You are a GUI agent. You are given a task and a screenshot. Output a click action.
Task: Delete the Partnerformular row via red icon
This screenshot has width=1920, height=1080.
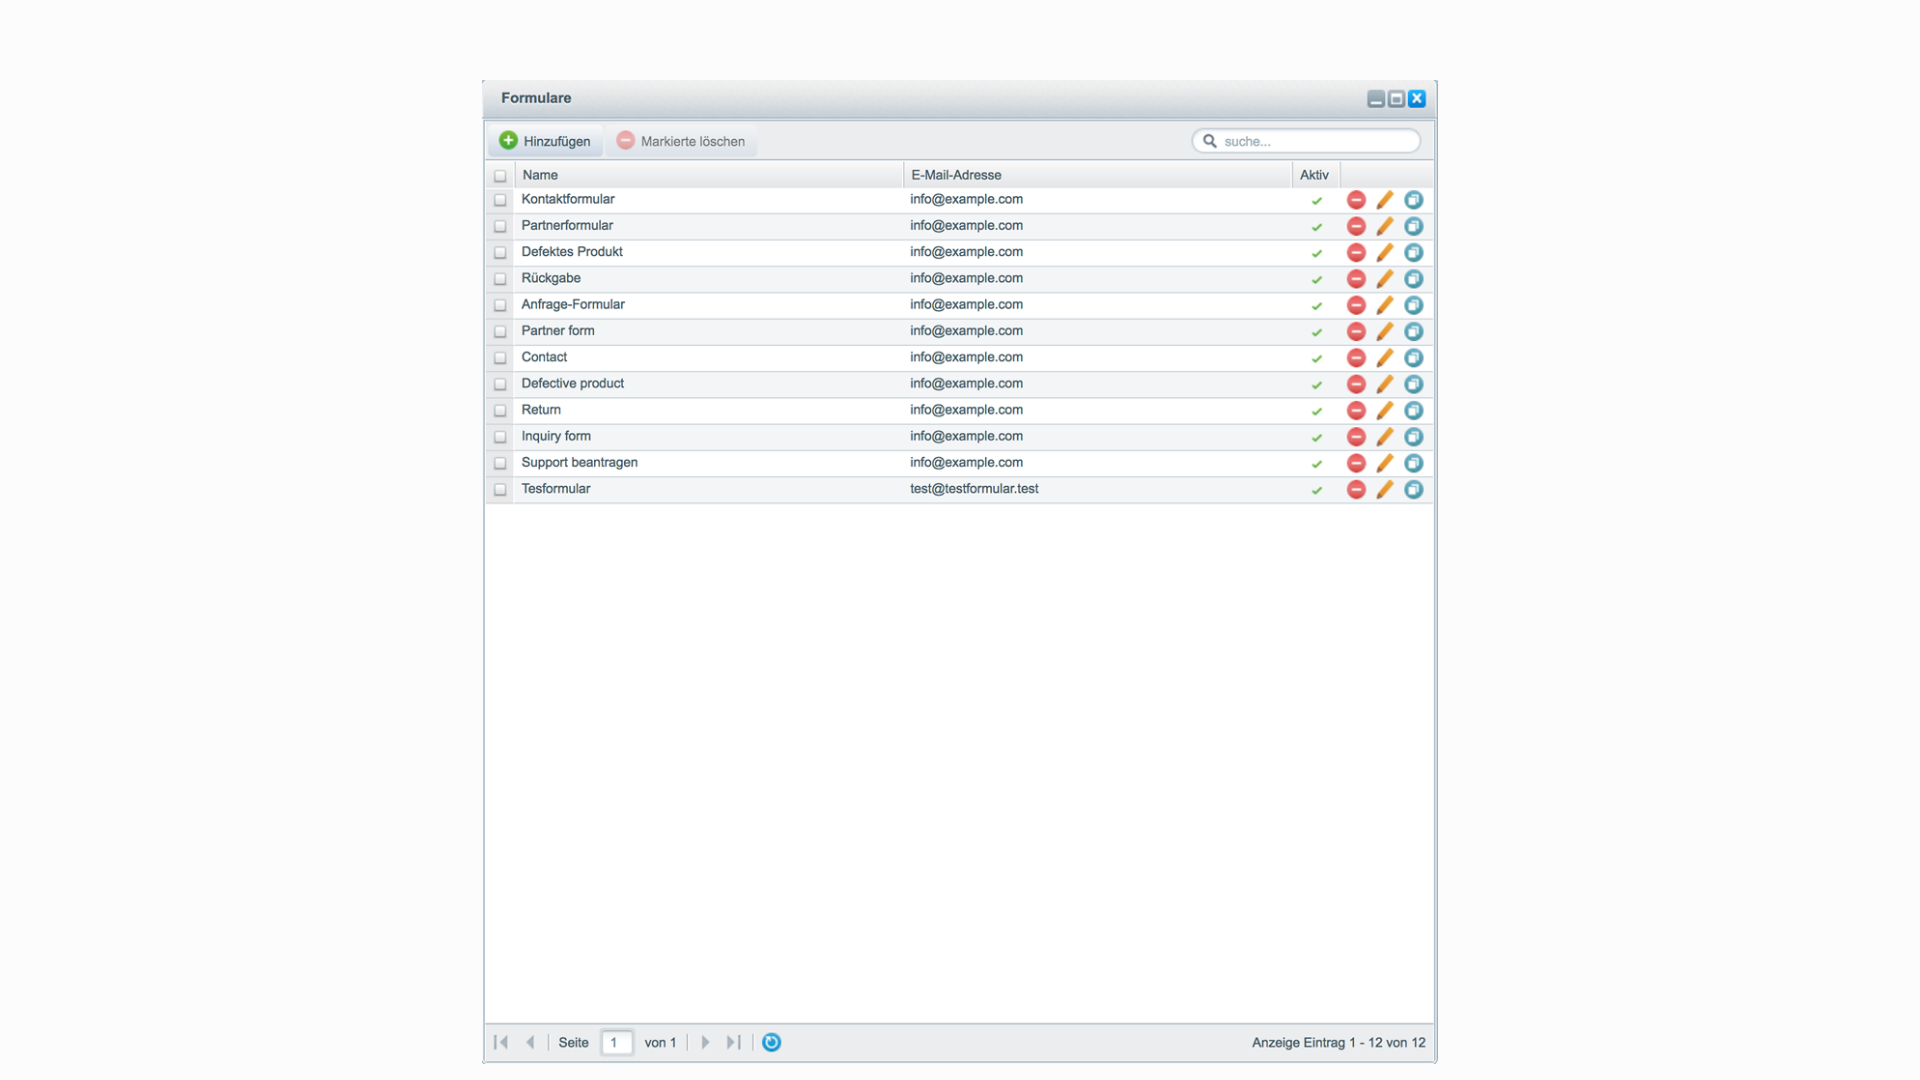(x=1356, y=226)
